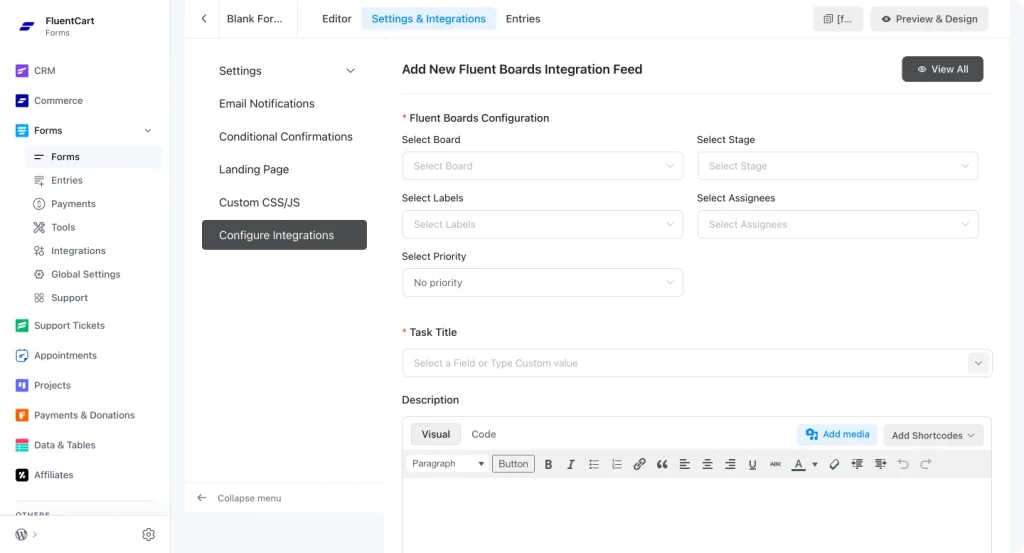Screen dimensions: 1024x553
Task: Open the Appointments icon
Action: click(22, 355)
